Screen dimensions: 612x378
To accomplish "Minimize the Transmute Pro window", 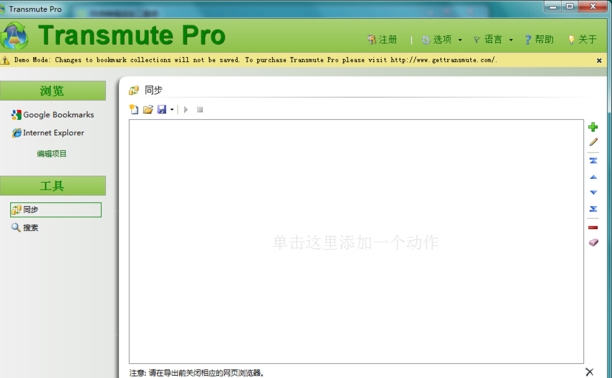I will click(x=553, y=7).
